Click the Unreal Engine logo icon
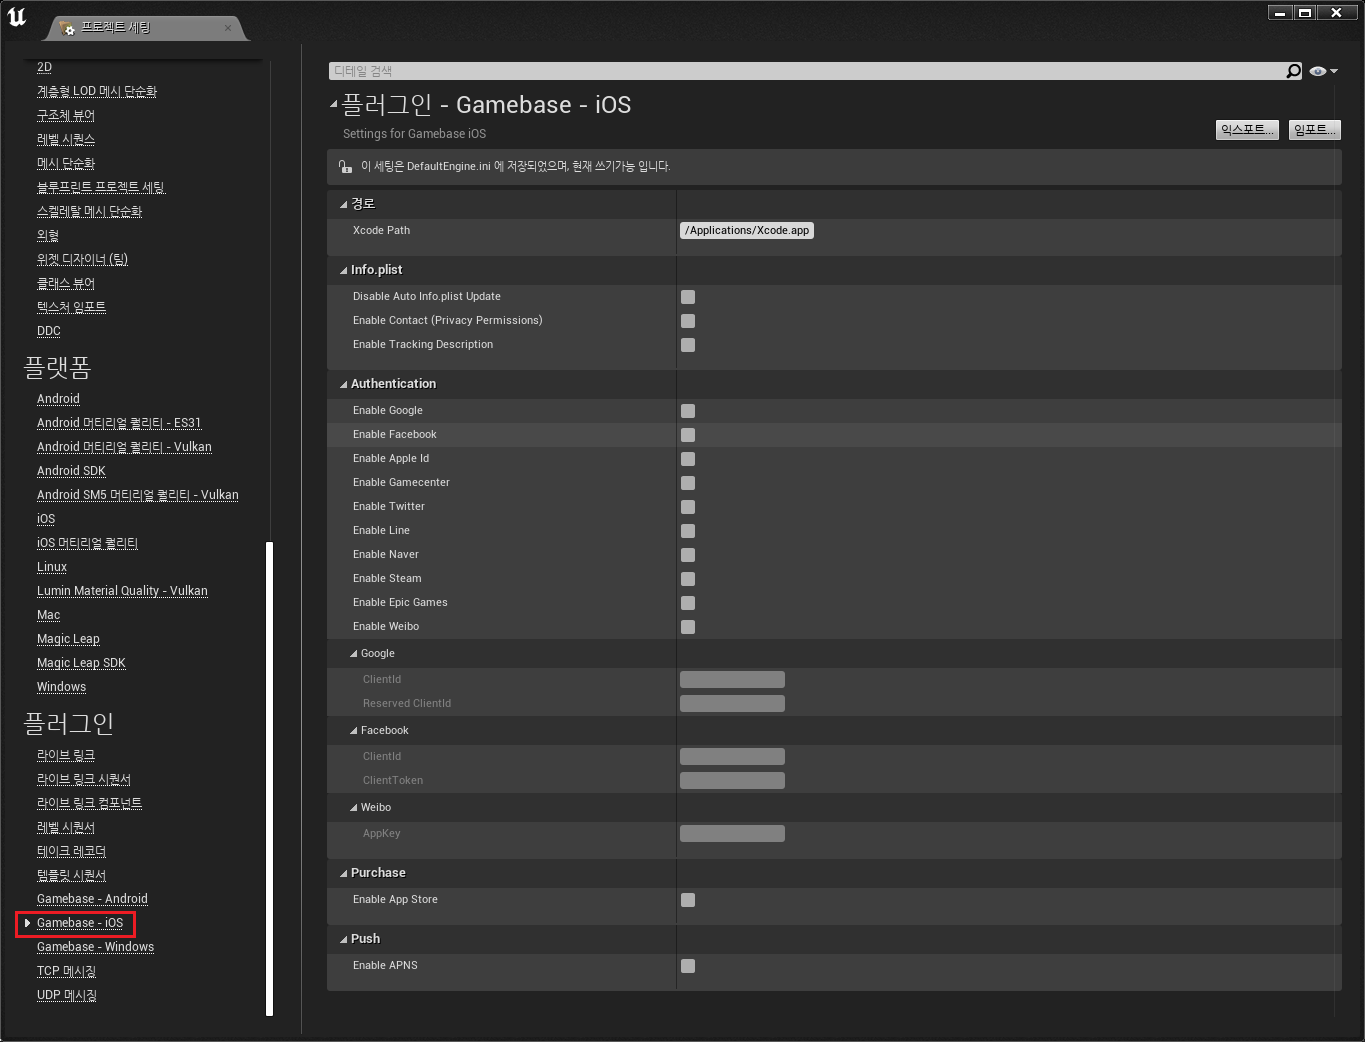Image resolution: width=1365 pixels, height=1042 pixels. click(17, 17)
